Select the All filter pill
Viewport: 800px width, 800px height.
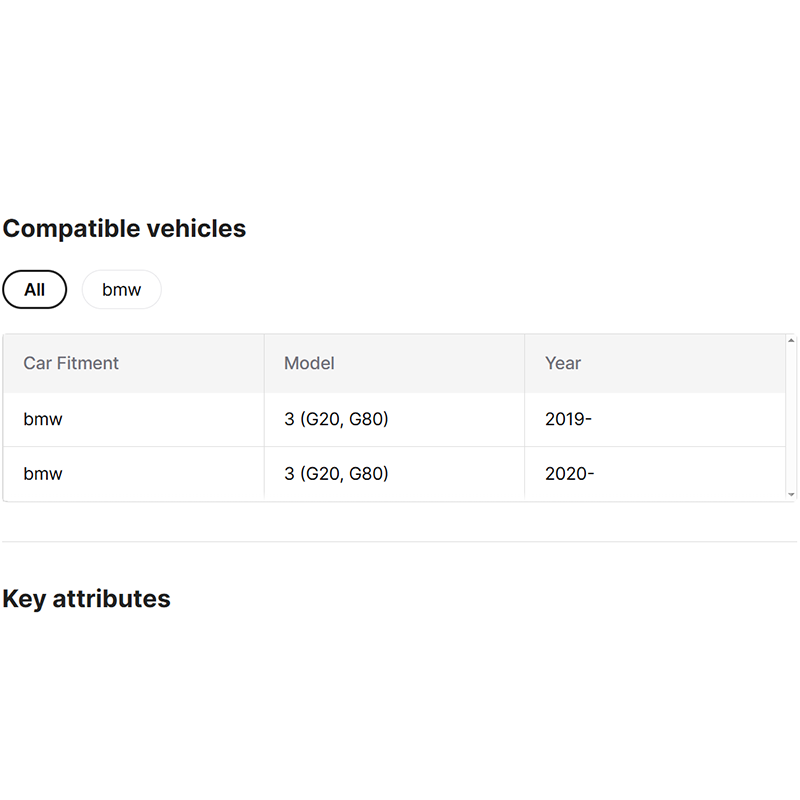coord(35,290)
